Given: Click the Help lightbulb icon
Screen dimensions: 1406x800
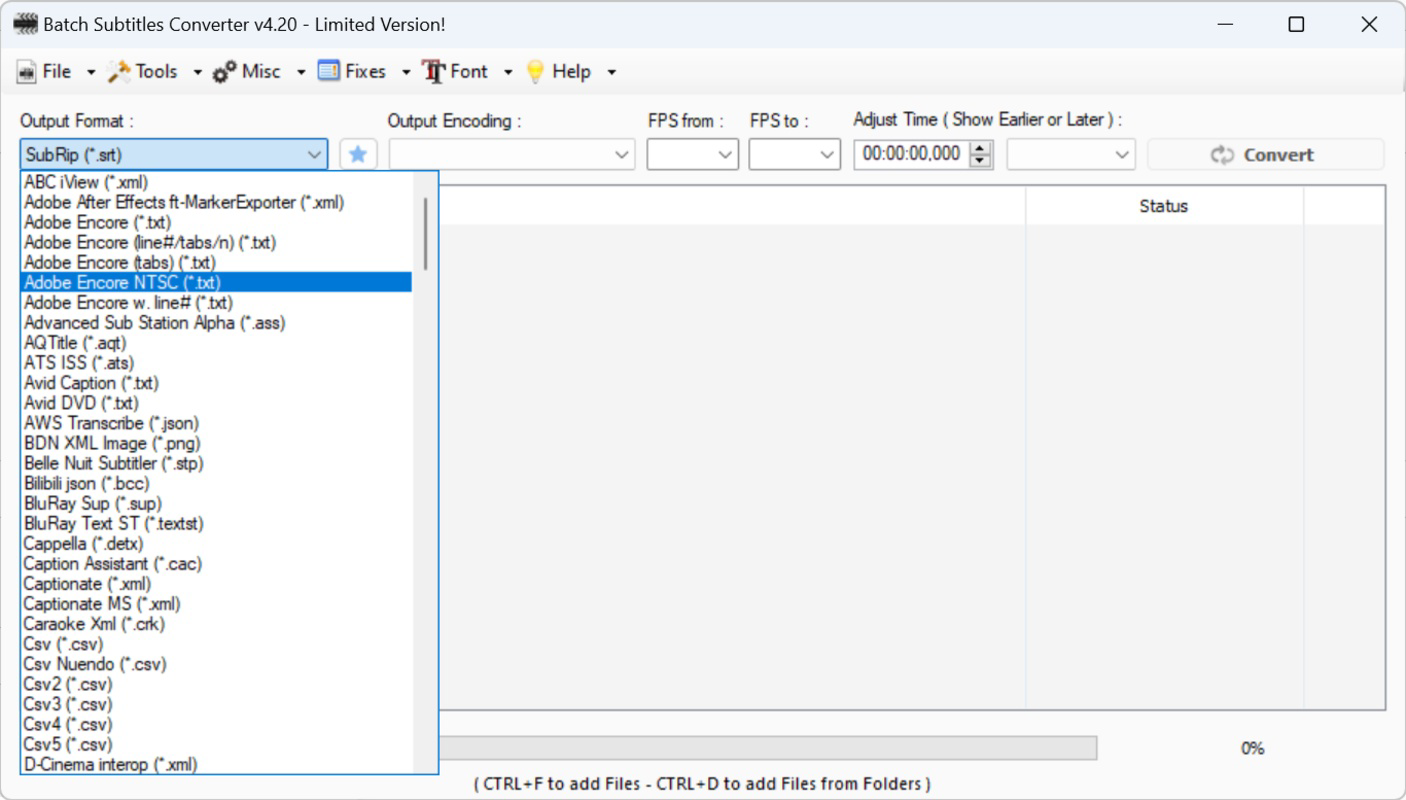Looking at the screenshot, I should click(536, 71).
